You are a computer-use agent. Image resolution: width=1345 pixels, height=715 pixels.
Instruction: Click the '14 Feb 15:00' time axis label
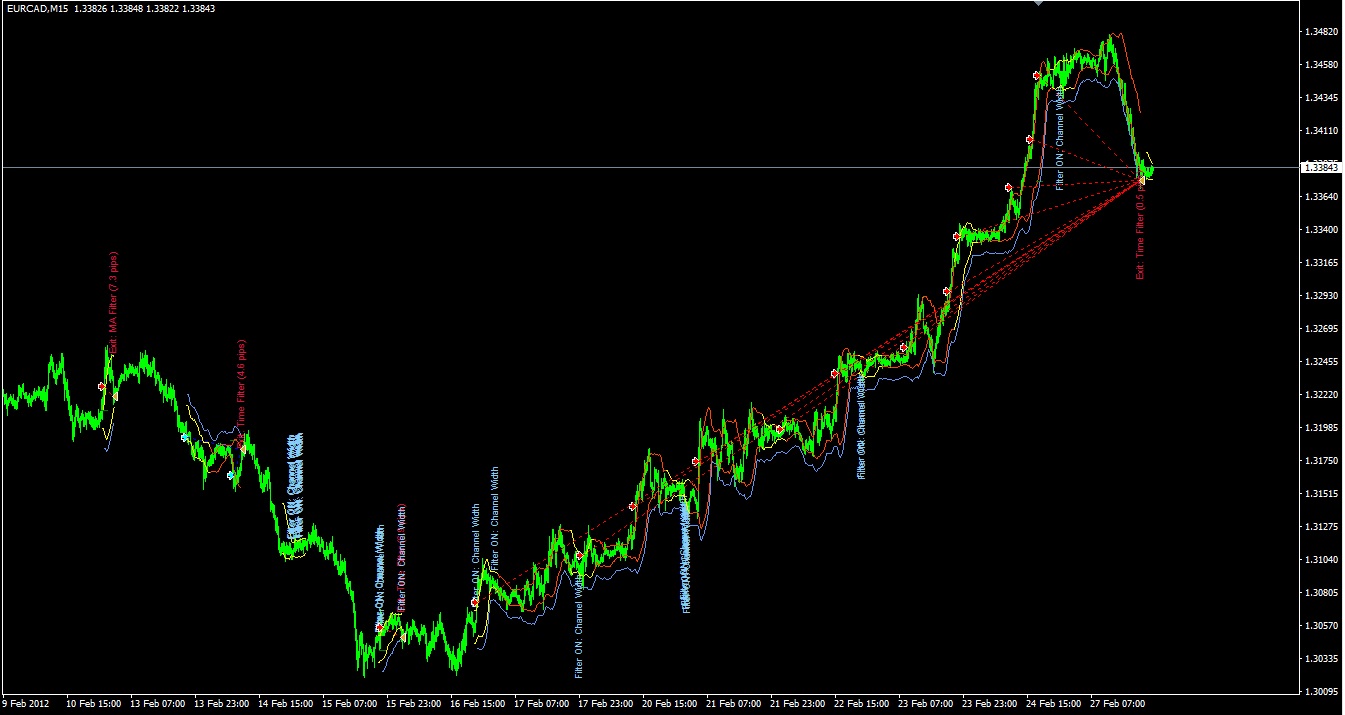click(286, 704)
